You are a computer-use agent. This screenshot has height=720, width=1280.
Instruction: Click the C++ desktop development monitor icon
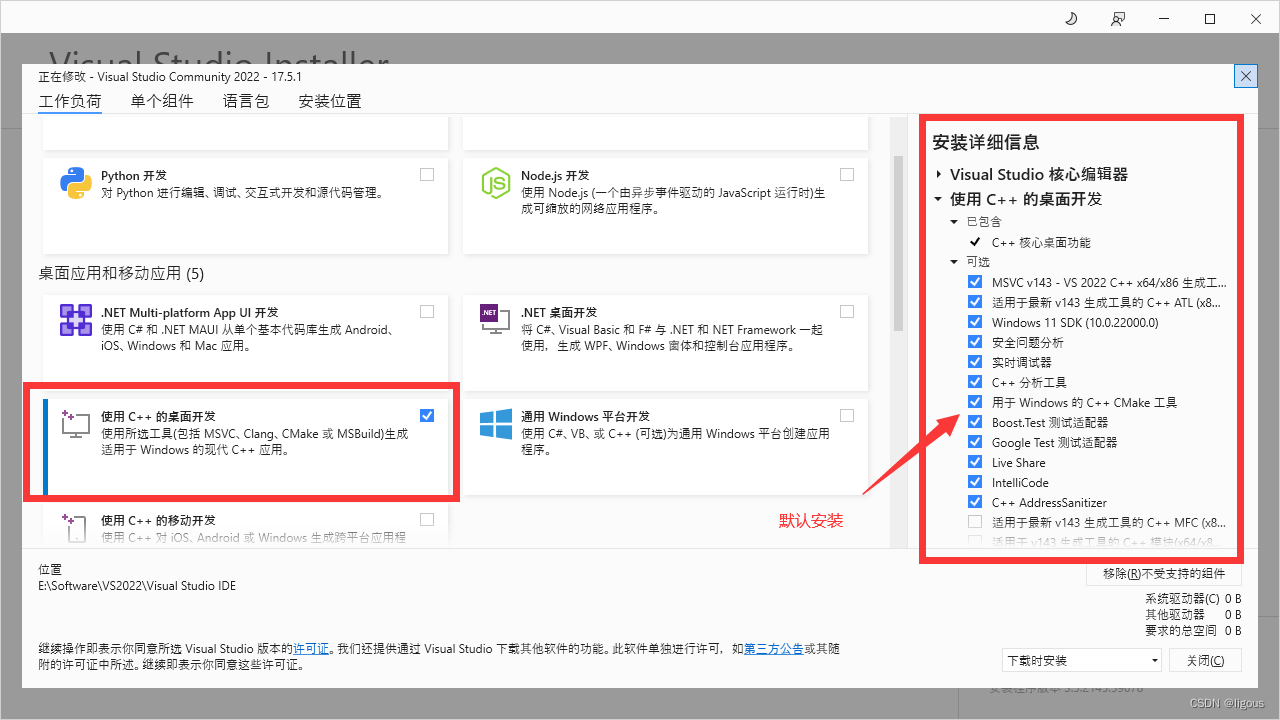coord(76,424)
